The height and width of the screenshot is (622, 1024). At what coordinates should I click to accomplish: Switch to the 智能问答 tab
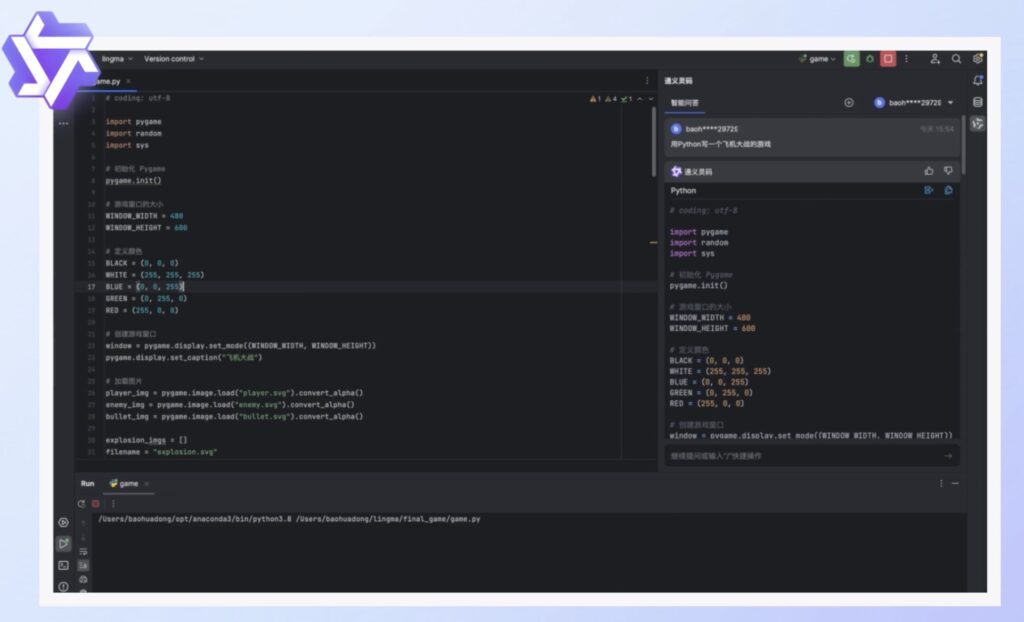[685, 102]
